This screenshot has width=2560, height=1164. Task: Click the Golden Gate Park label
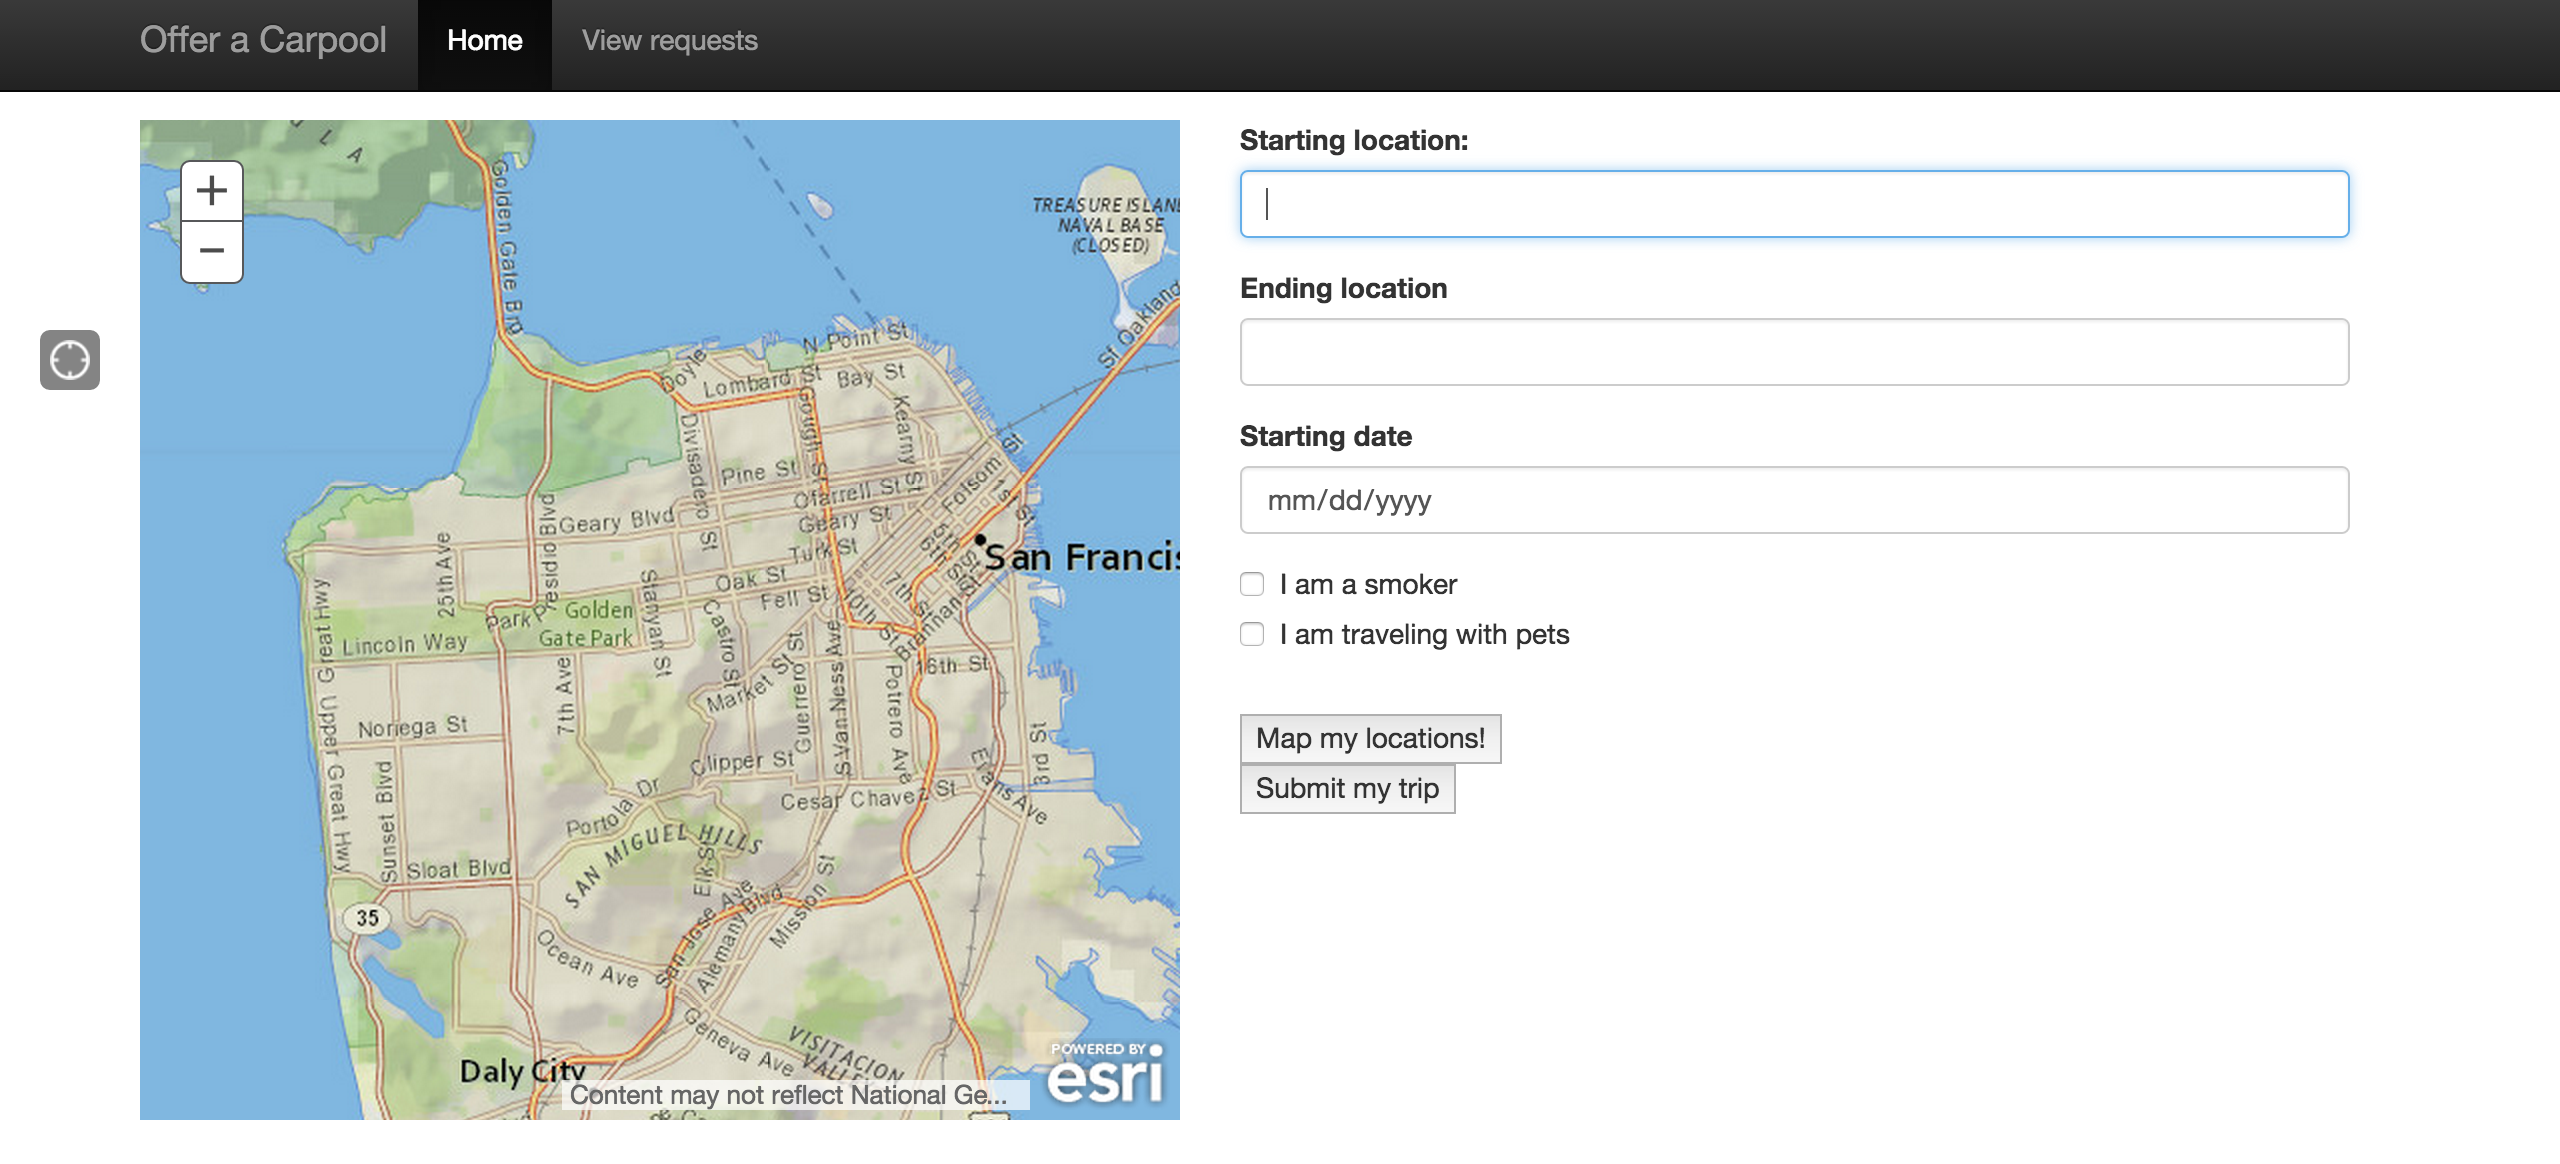[x=592, y=623]
